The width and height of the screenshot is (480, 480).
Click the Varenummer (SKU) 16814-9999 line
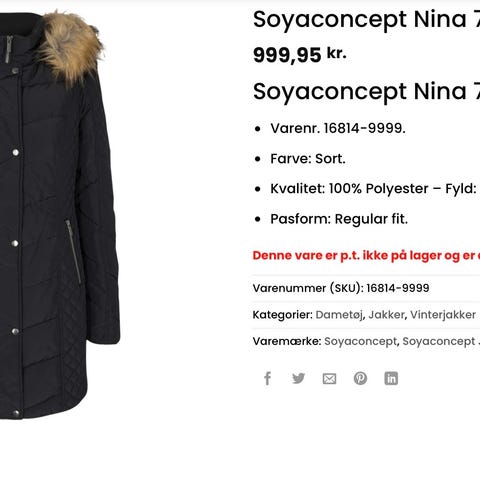click(x=341, y=288)
